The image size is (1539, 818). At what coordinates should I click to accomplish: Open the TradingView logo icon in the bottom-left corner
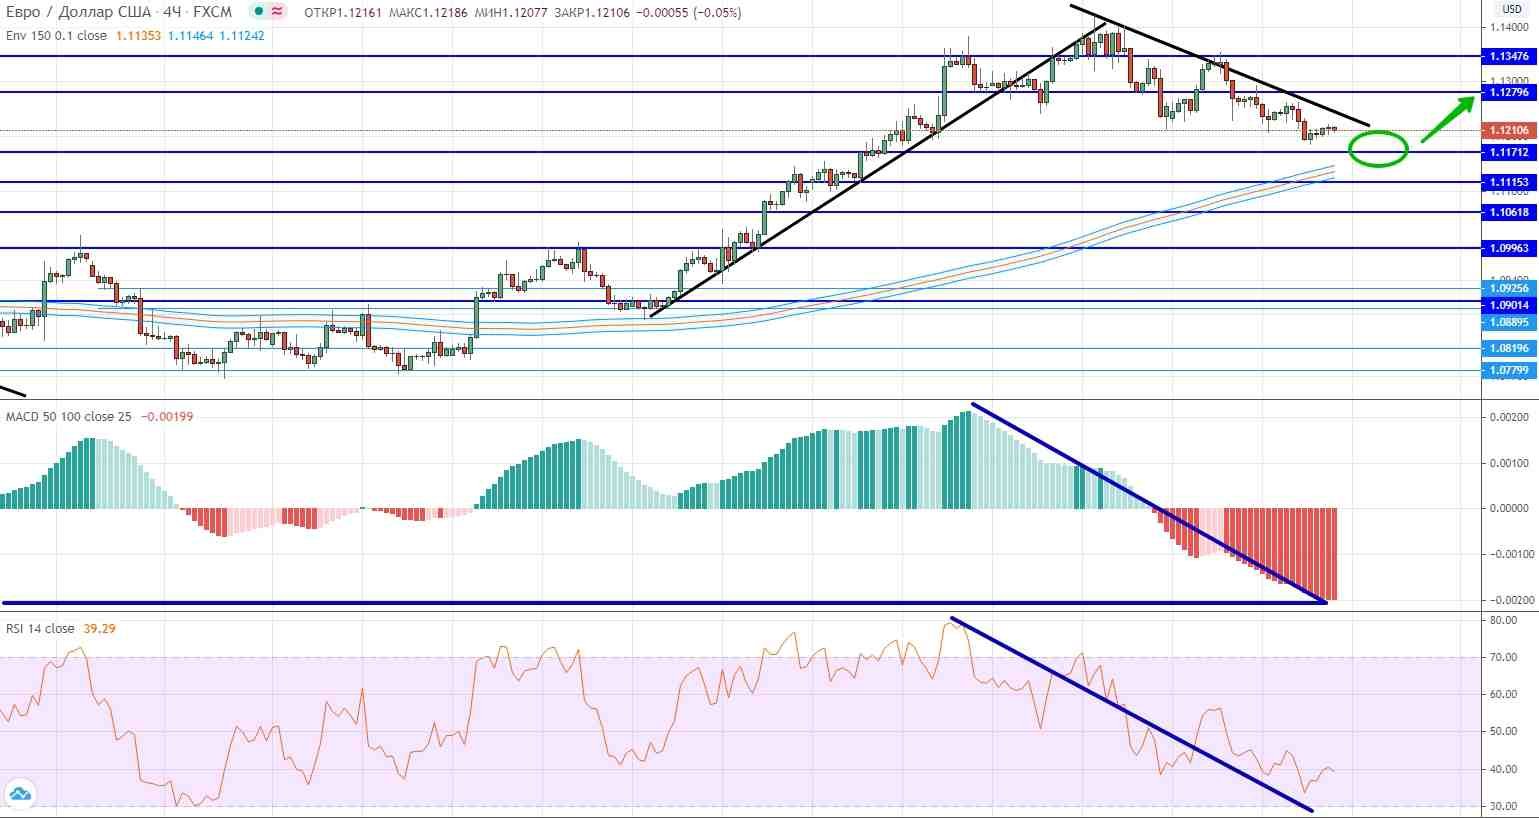[20, 795]
